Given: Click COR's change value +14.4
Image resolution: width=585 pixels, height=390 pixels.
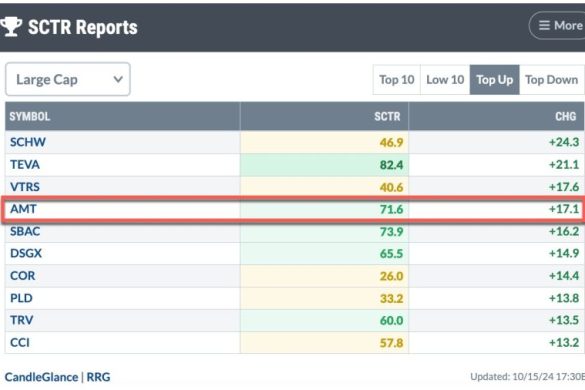Looking at the screenshot, I should pyautogui.click(x=564, y=276).
